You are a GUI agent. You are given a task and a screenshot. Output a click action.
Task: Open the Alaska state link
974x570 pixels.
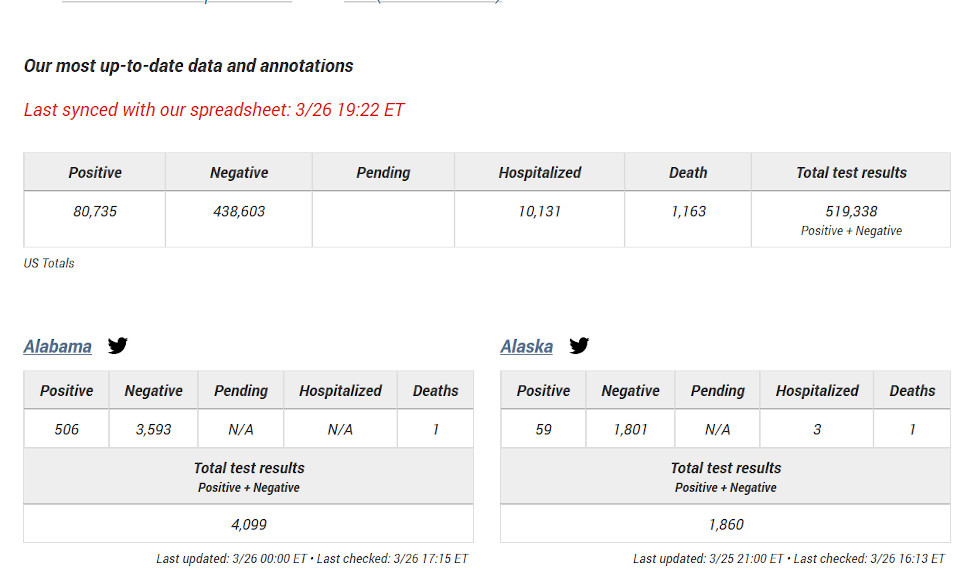[x=527, y=346]
